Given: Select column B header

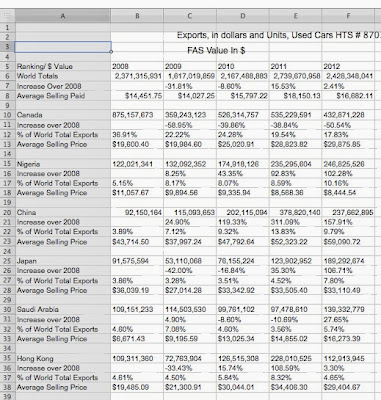Looking at the screenshot, I should click(137, 16).
